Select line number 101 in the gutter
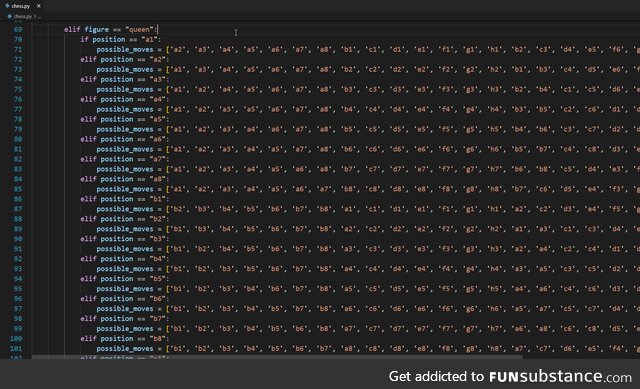Screen dimensions: 640x389 click(16, 349)
